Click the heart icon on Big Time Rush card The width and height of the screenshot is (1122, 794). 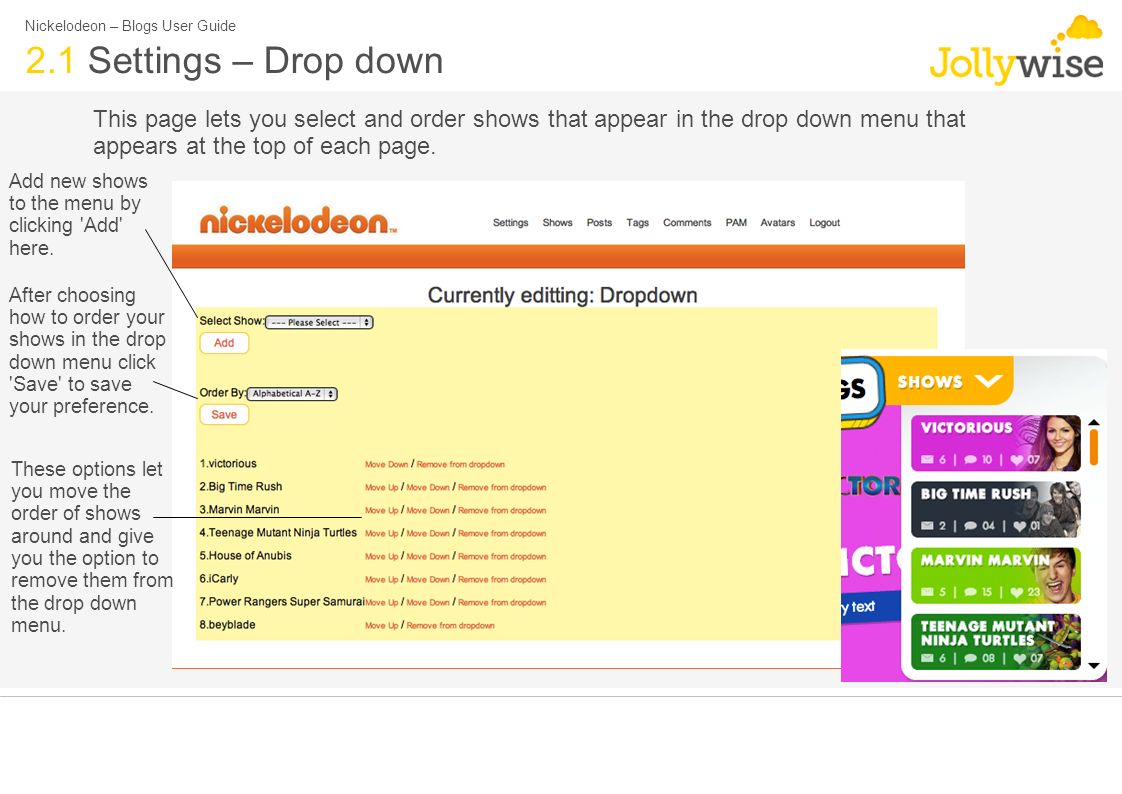click(x=1019, y=526)
